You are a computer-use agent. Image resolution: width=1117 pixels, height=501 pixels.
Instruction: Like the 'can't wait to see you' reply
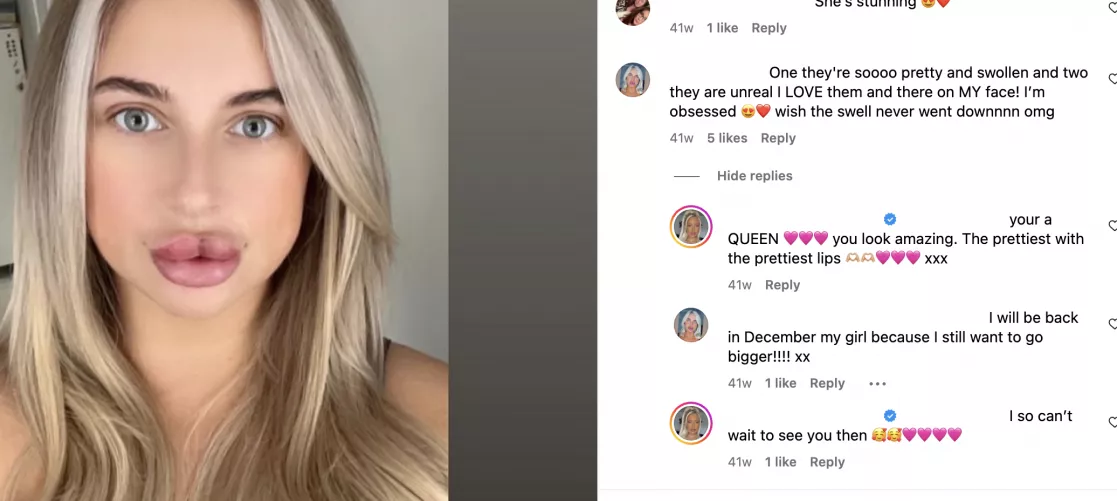(x=1113, y=423)
